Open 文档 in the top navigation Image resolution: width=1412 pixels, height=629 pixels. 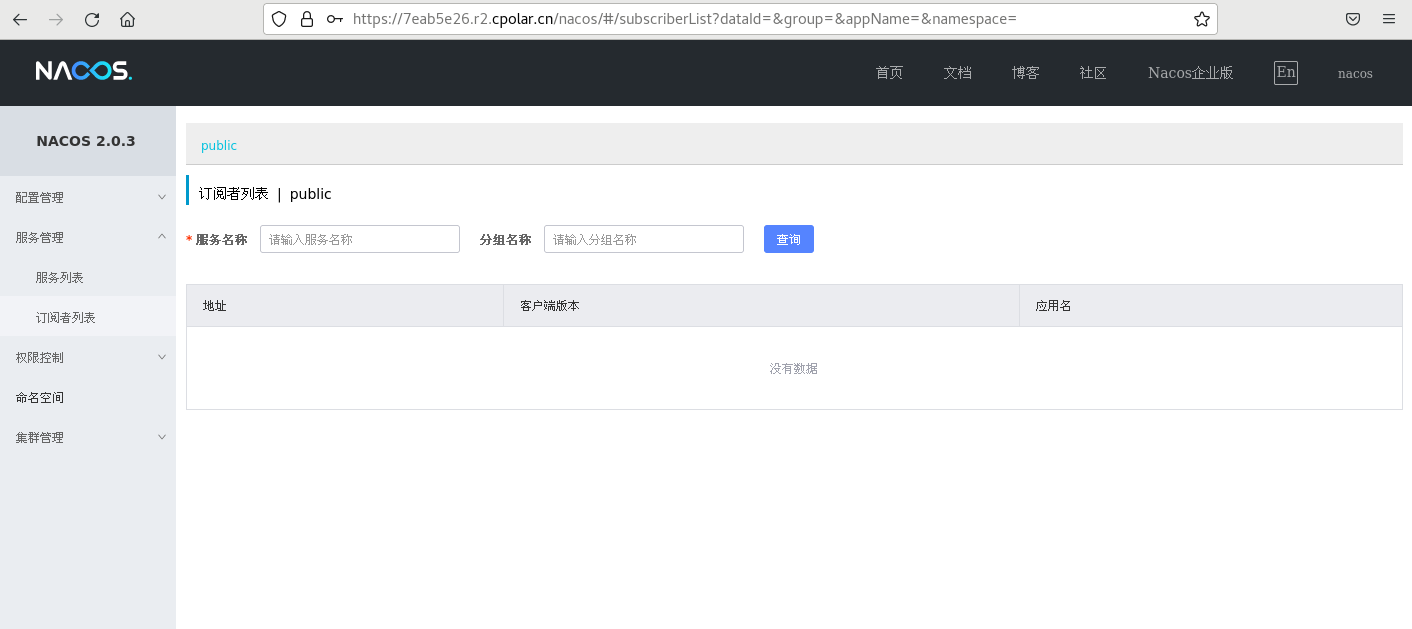957,73
